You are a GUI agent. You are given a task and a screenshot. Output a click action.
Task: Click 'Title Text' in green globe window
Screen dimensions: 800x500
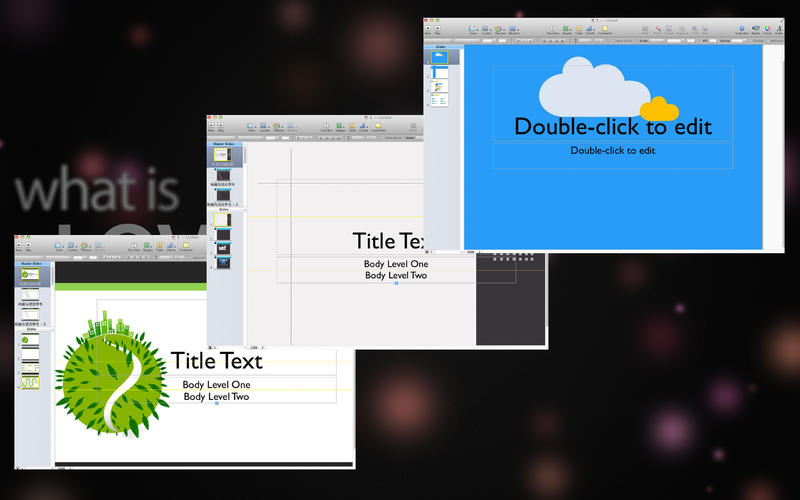[217, 361]
